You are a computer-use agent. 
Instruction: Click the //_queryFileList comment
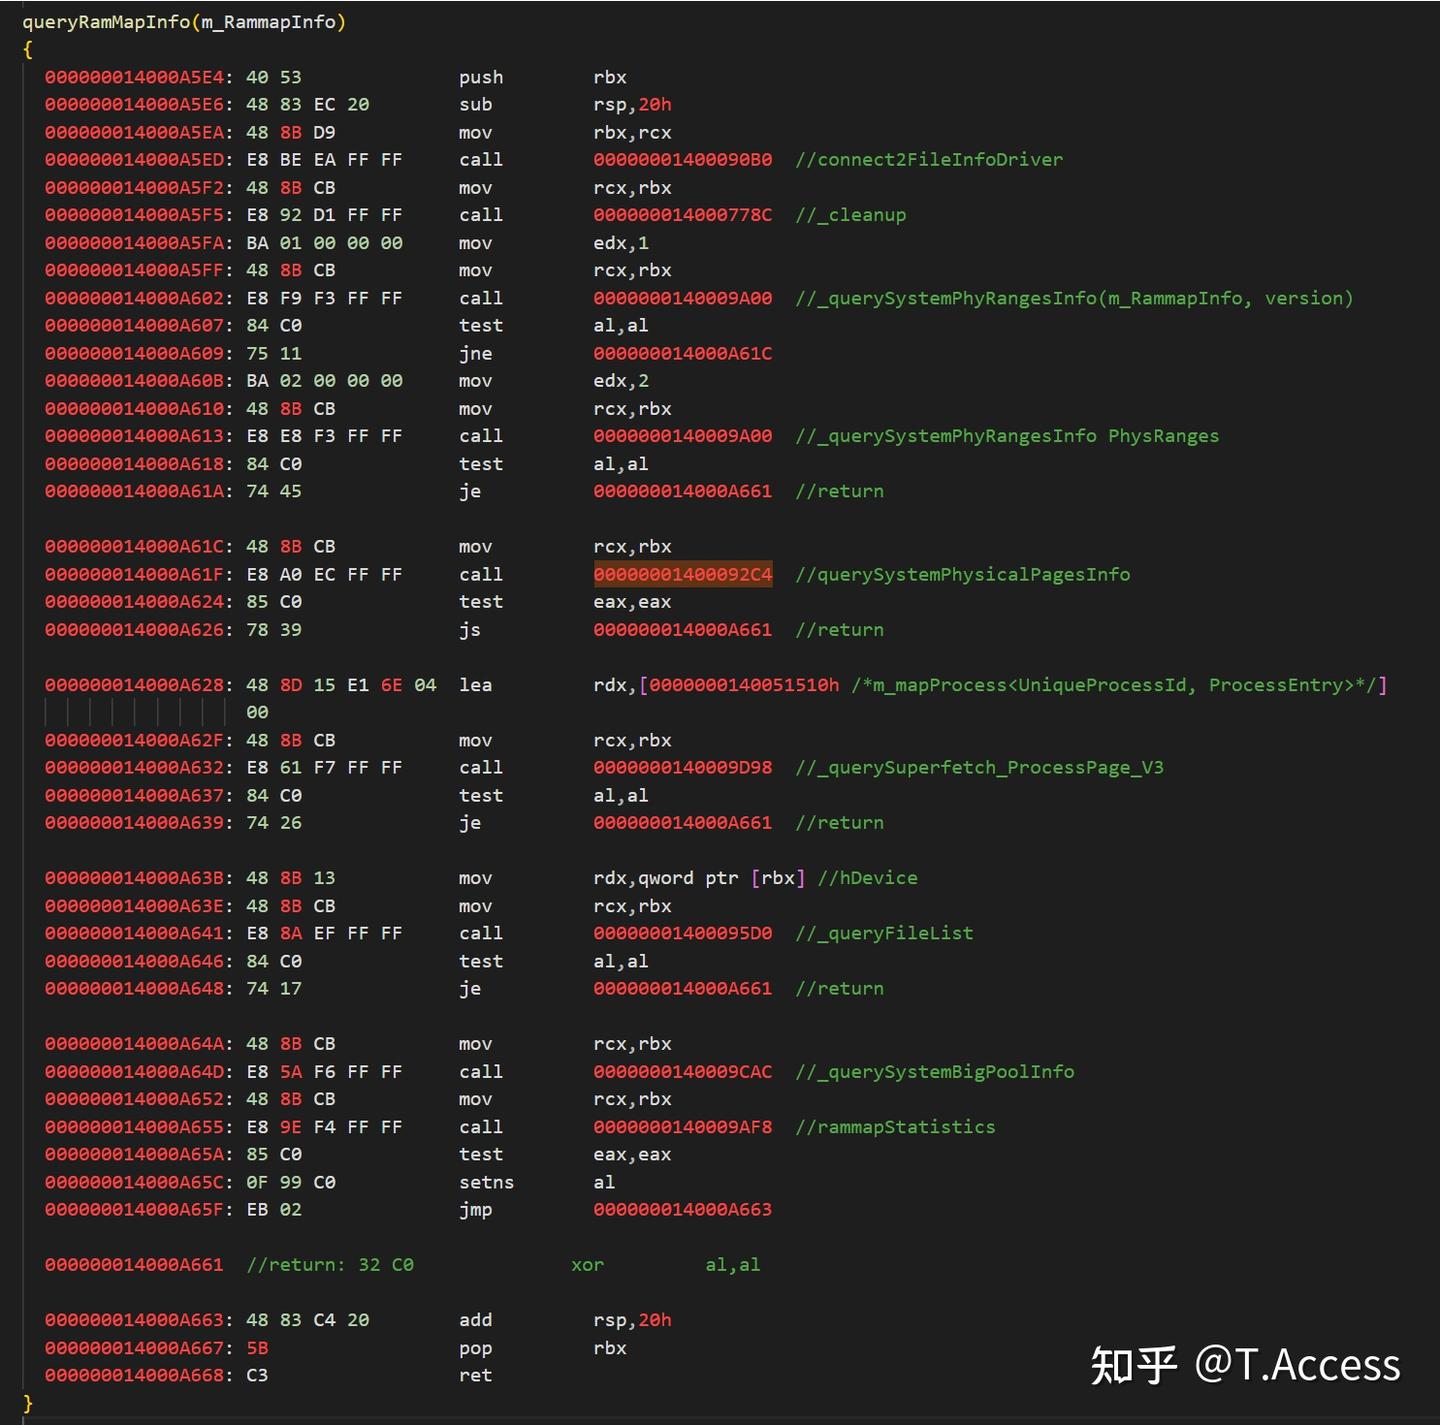point(884,933)
